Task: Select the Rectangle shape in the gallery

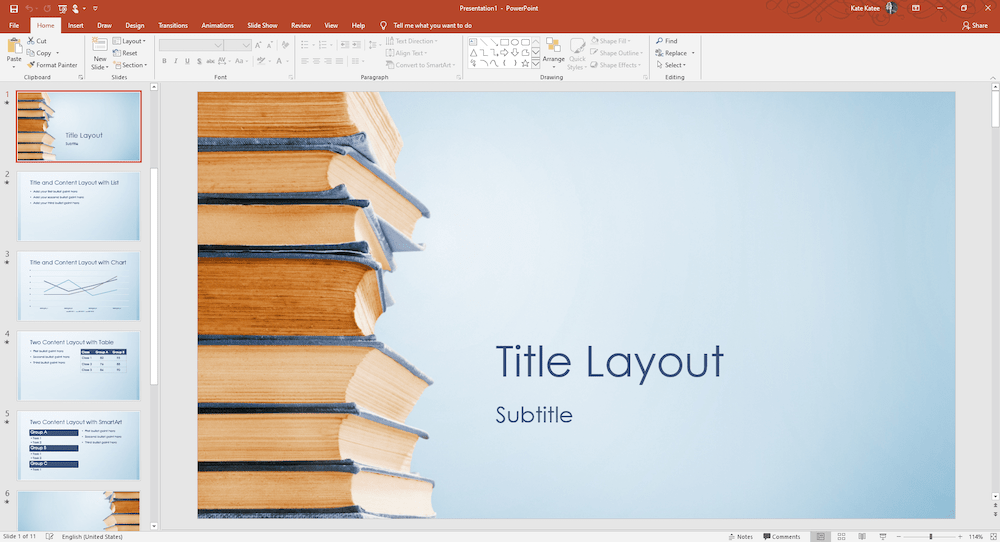Action: [504, 42]
